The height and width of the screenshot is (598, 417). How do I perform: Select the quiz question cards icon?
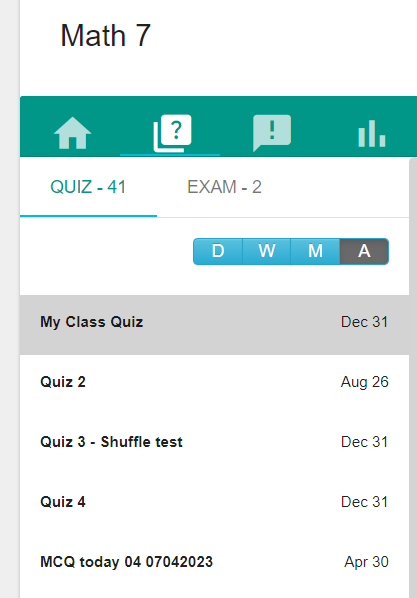coord(172,133)
